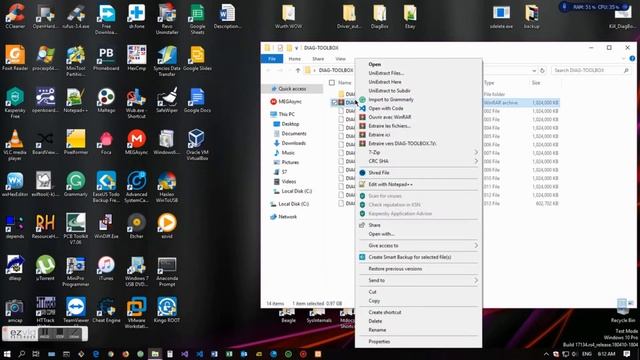Open the address bar history dropdown
Screen dimensions: 640x360
click(534, 71)
